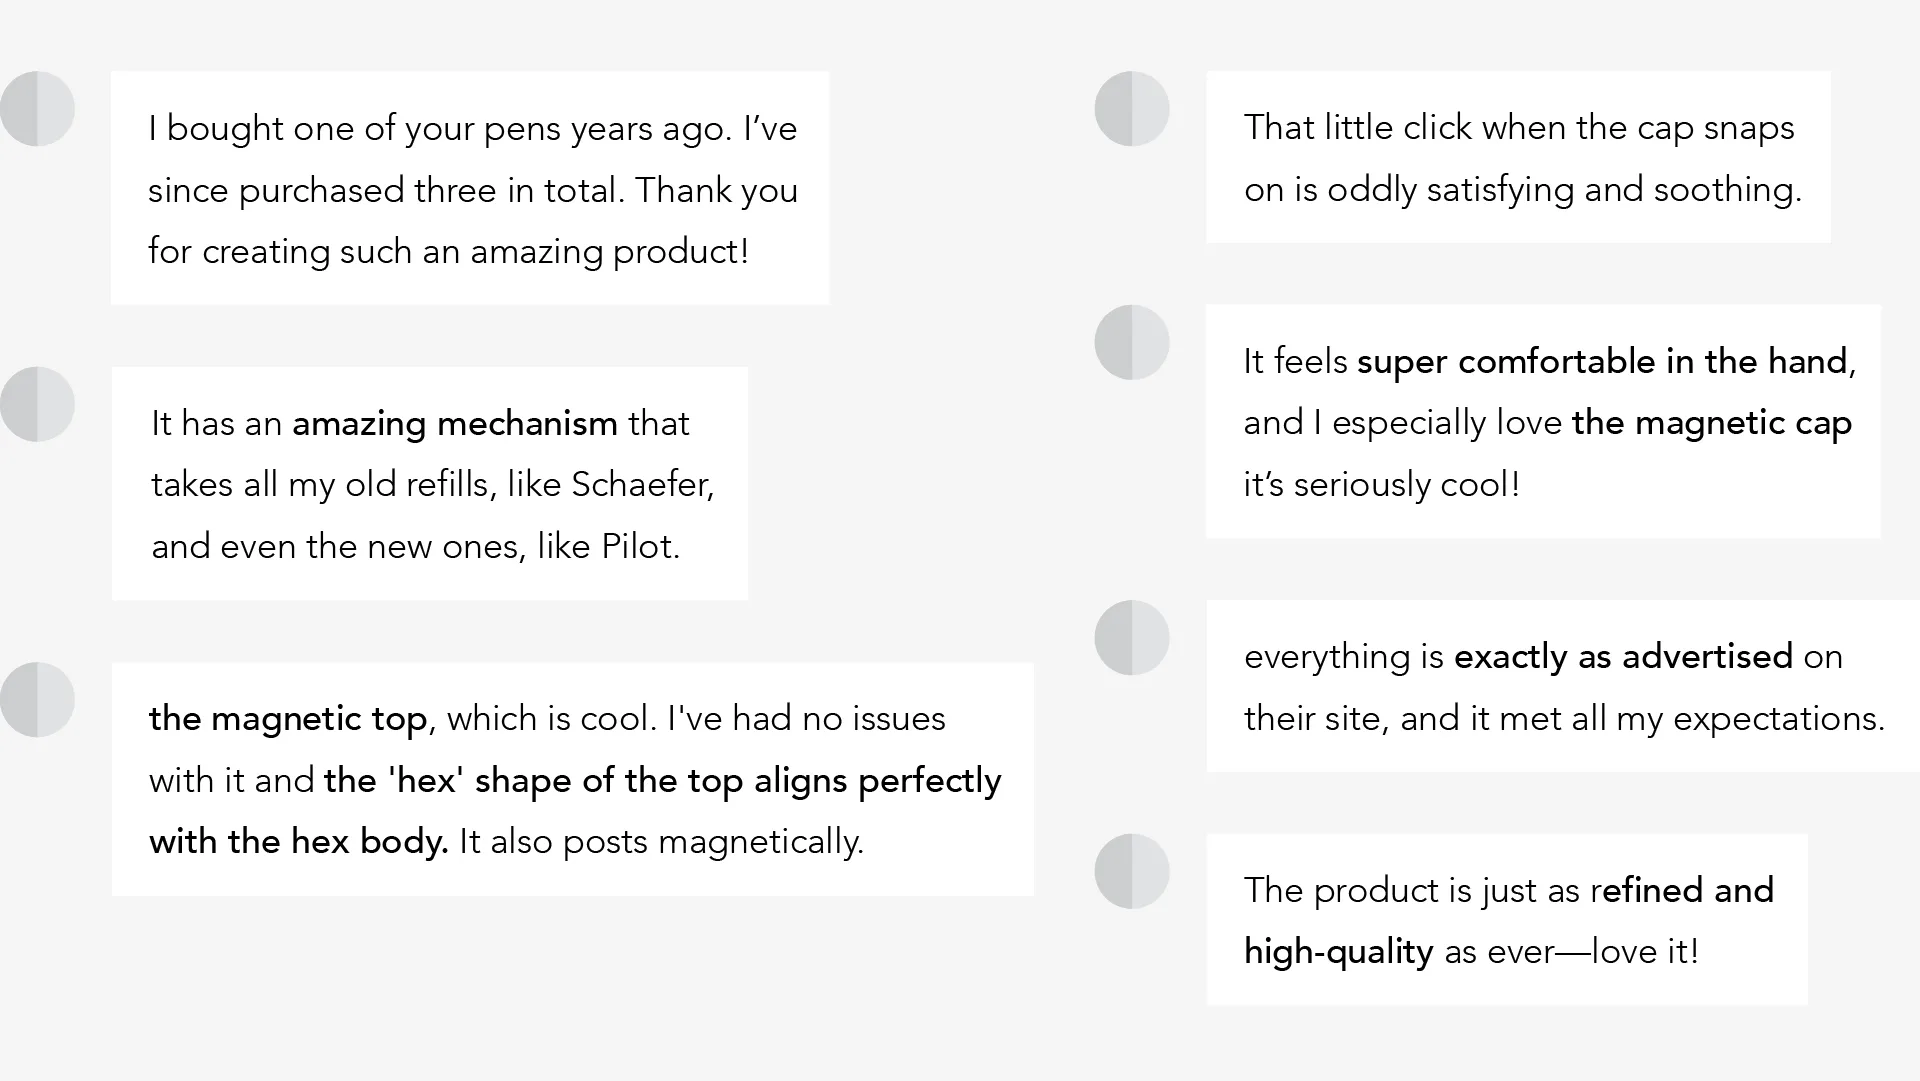Click the bold 'exactly as advertised' text
1920x1081 pixels.
coord(1623,657)
